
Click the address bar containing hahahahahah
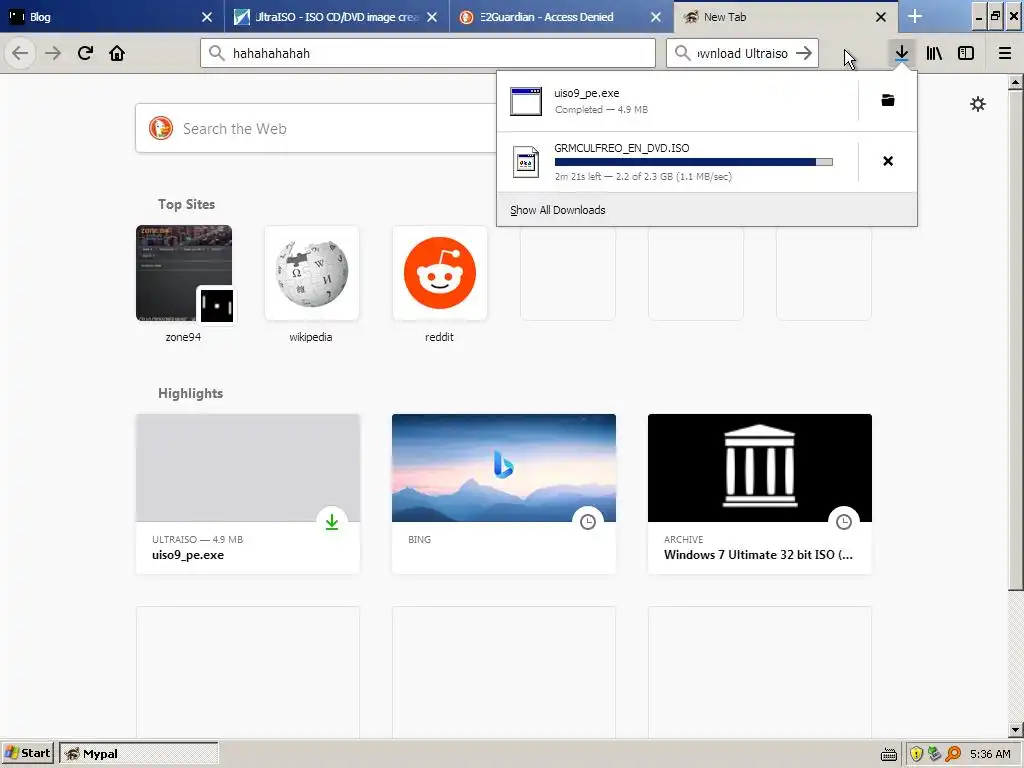(428, 53)
